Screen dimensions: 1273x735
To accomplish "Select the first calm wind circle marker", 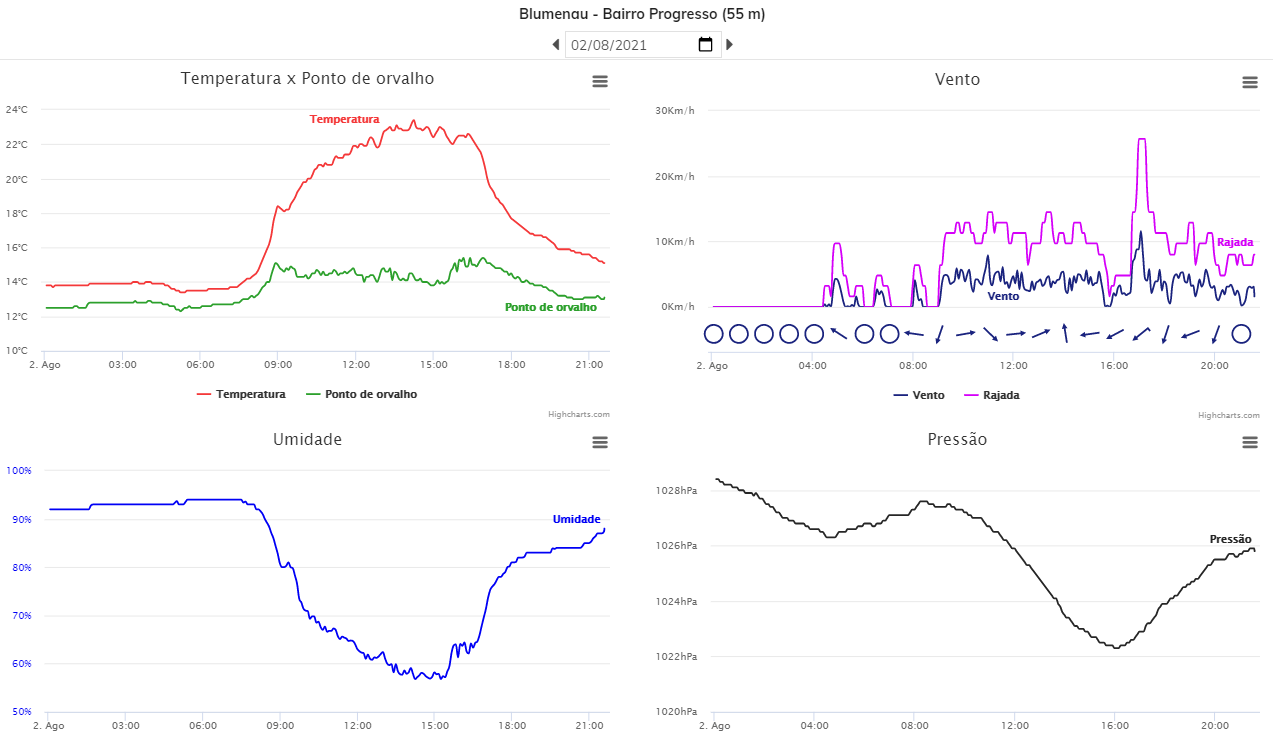I will 713,334.
